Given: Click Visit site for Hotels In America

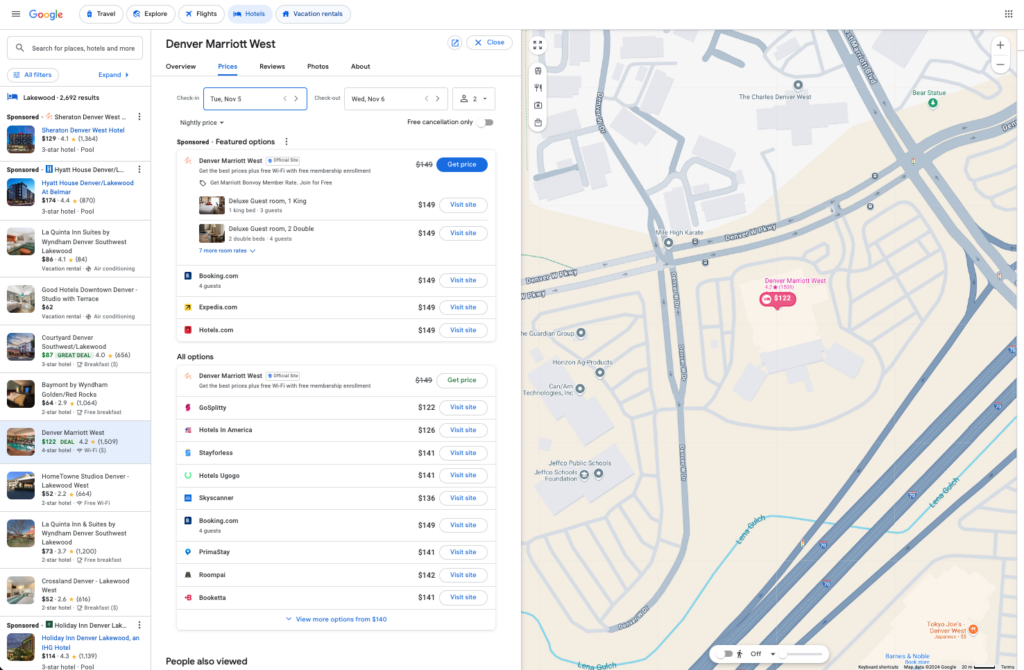Looking at the screenshot, I should coord(463,430).
